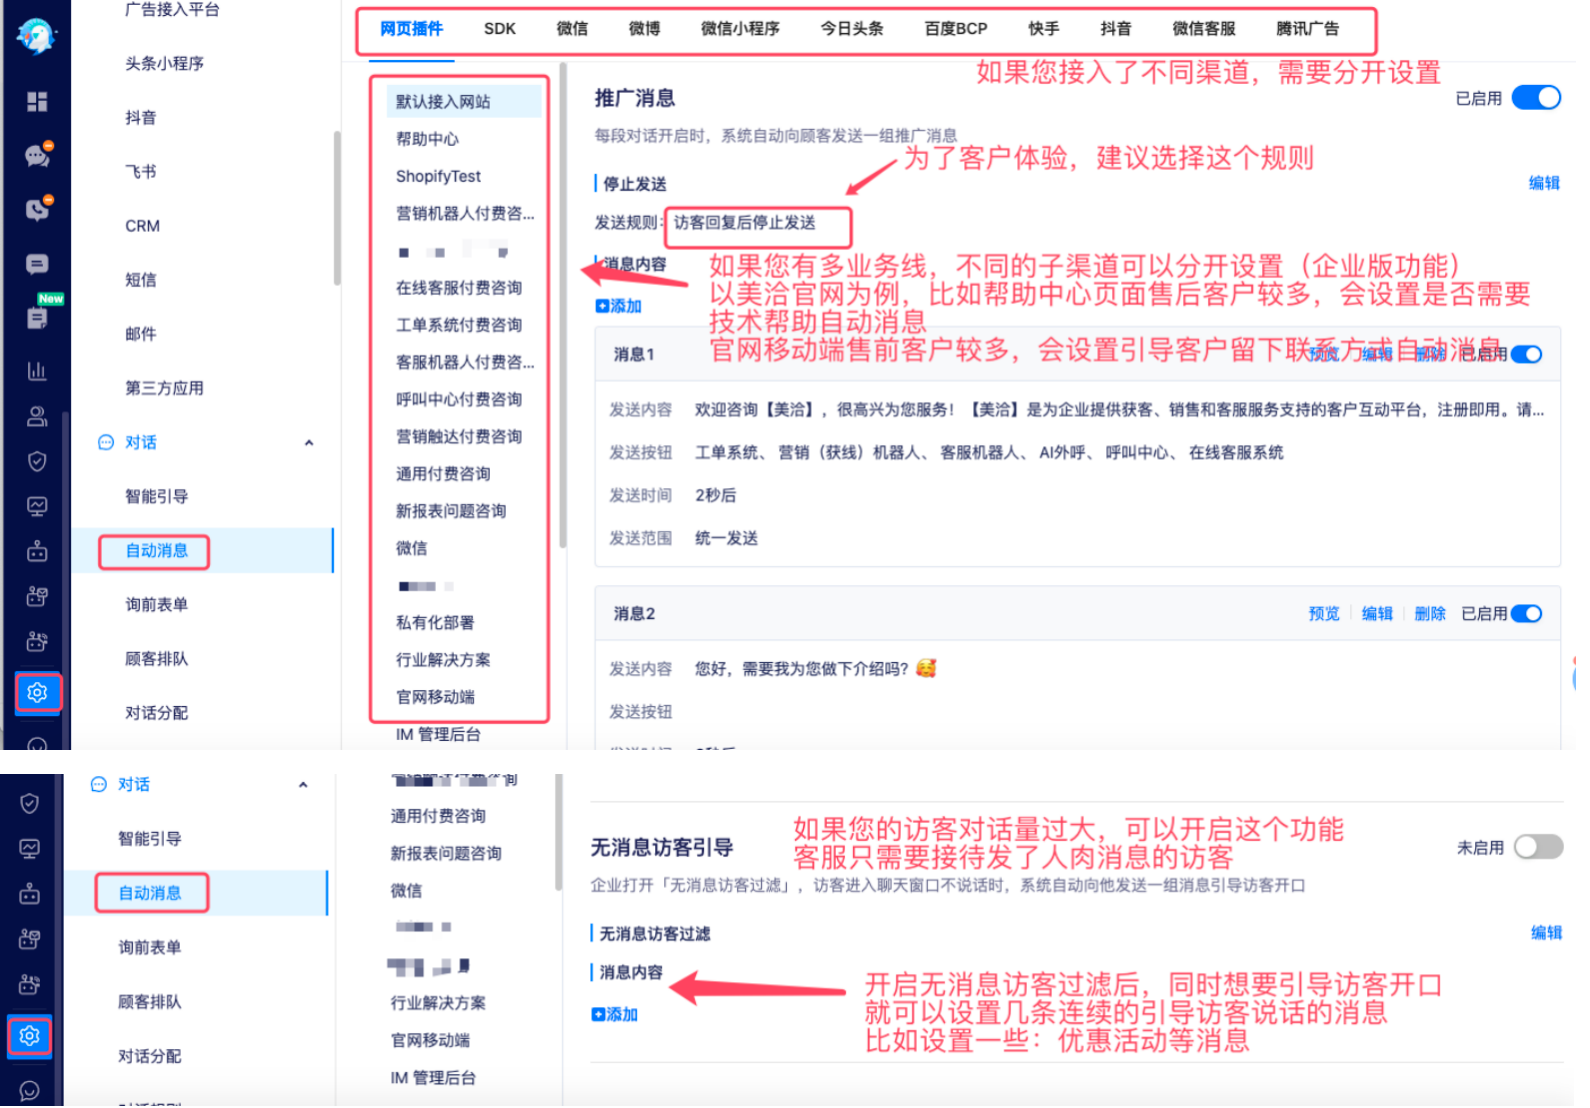
Task: Click the plus icon of 添加 under 消息内容 above 消息1
Action: click(x=602, y=306)
